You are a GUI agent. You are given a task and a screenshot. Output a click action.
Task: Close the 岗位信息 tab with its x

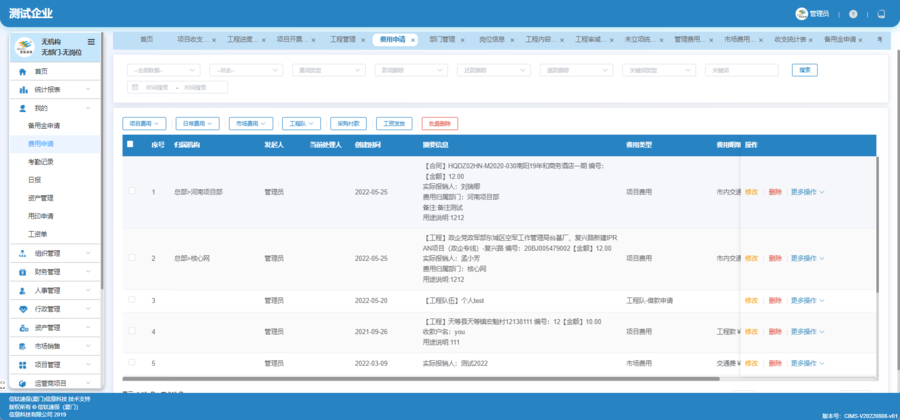tap(512, 40)
